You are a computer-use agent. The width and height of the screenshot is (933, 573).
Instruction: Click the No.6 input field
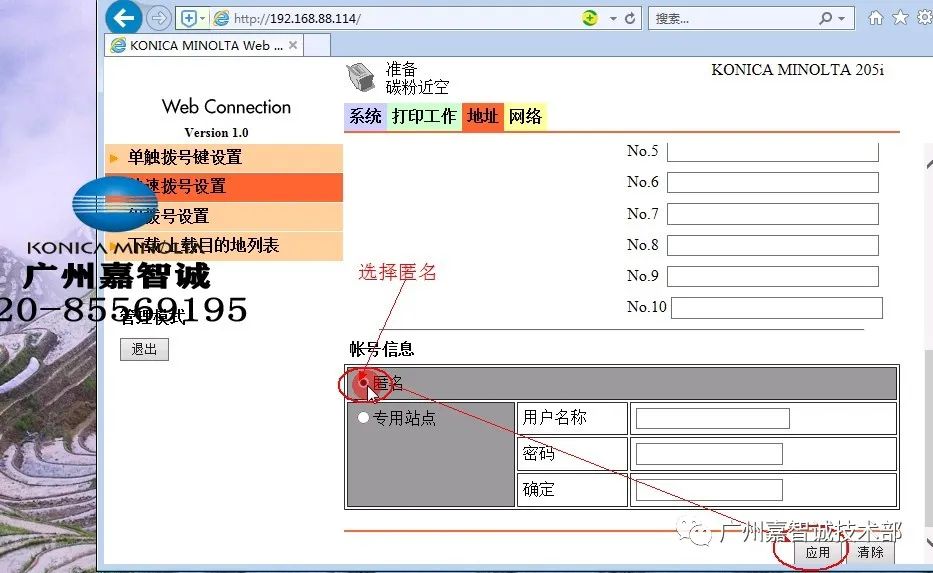pos(772,183)
